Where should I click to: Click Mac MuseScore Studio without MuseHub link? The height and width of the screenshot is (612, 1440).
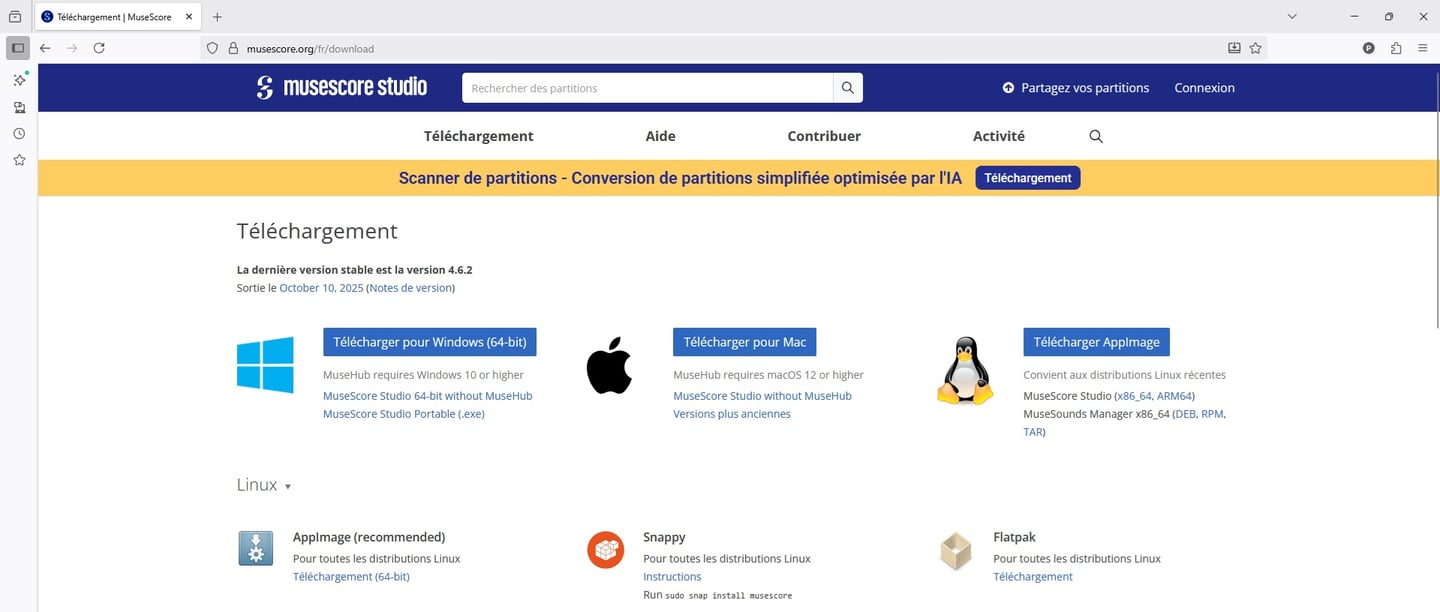(x=762, y=396)
